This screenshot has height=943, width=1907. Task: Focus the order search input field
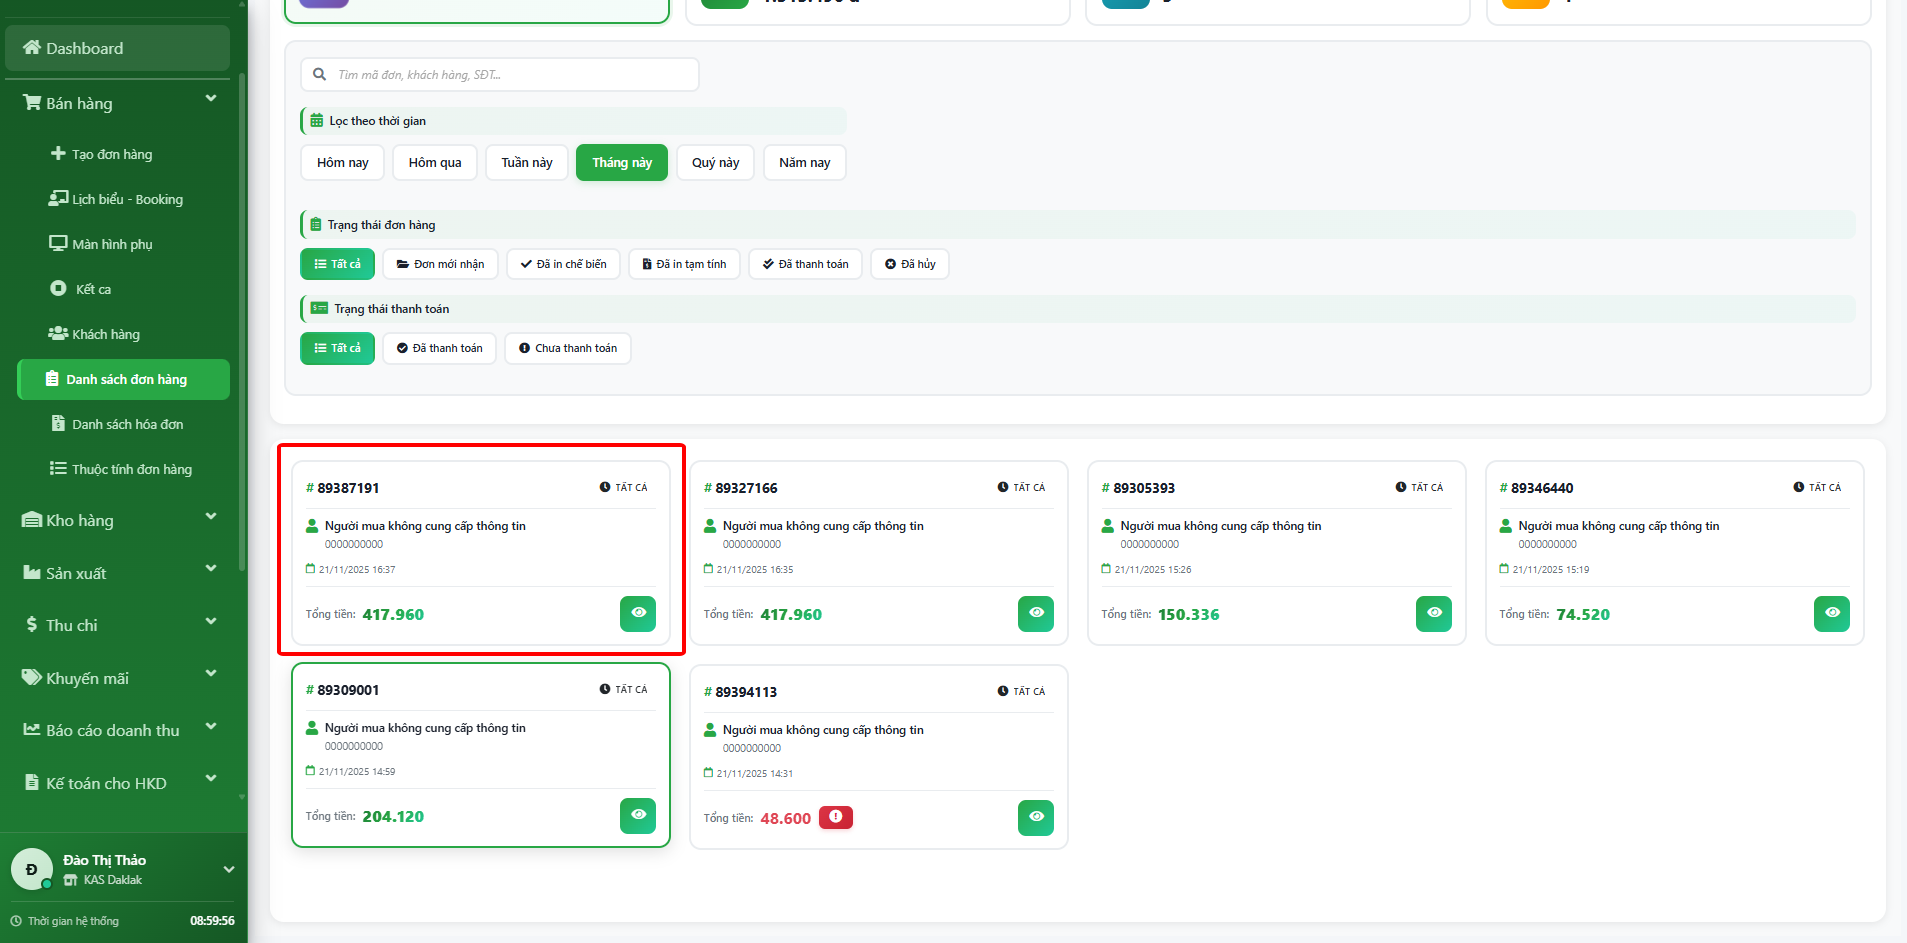510,75
